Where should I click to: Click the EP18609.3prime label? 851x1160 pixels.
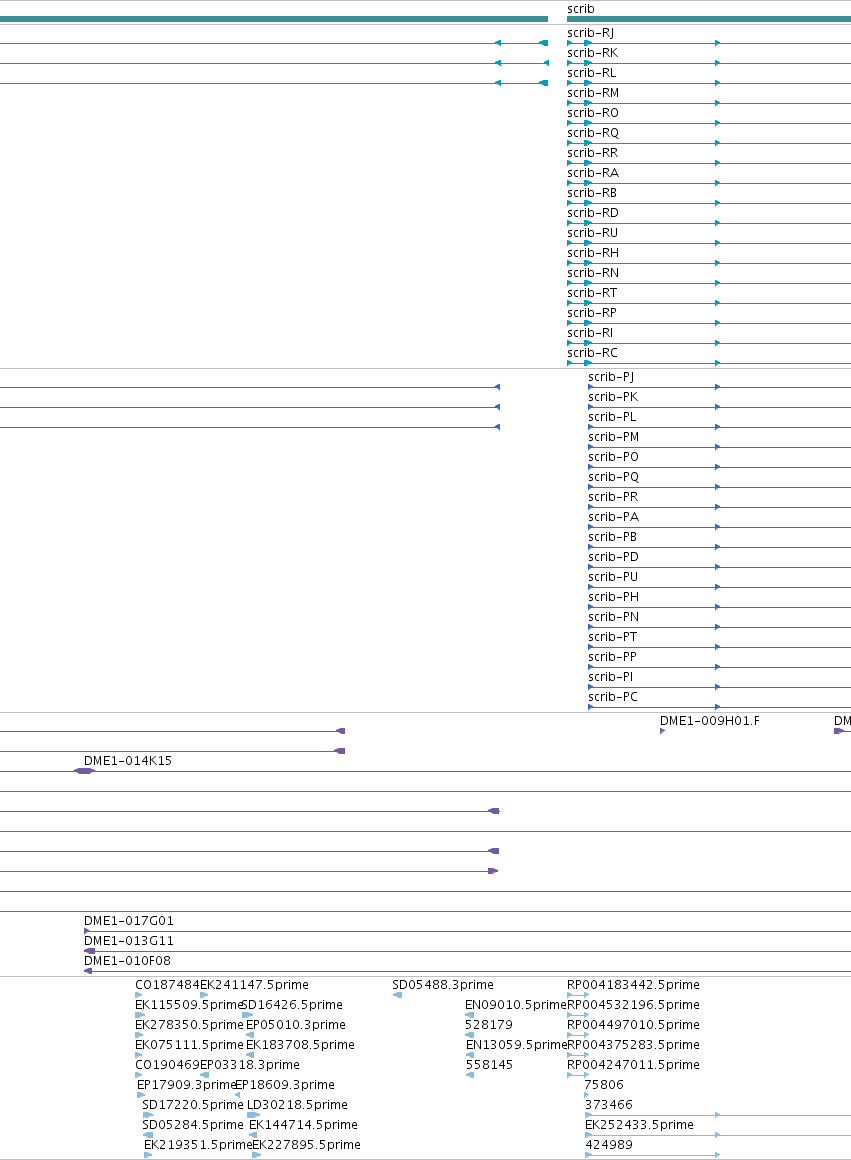(285, 1085)
